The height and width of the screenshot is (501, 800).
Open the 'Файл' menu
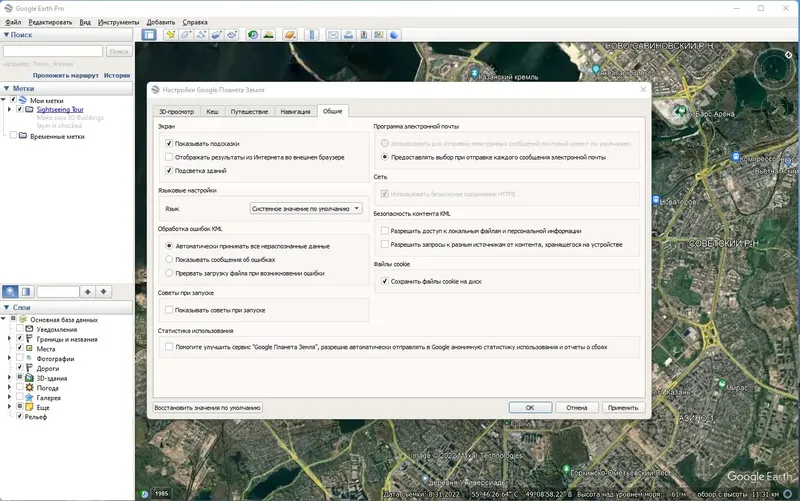(x=13, y=22)
